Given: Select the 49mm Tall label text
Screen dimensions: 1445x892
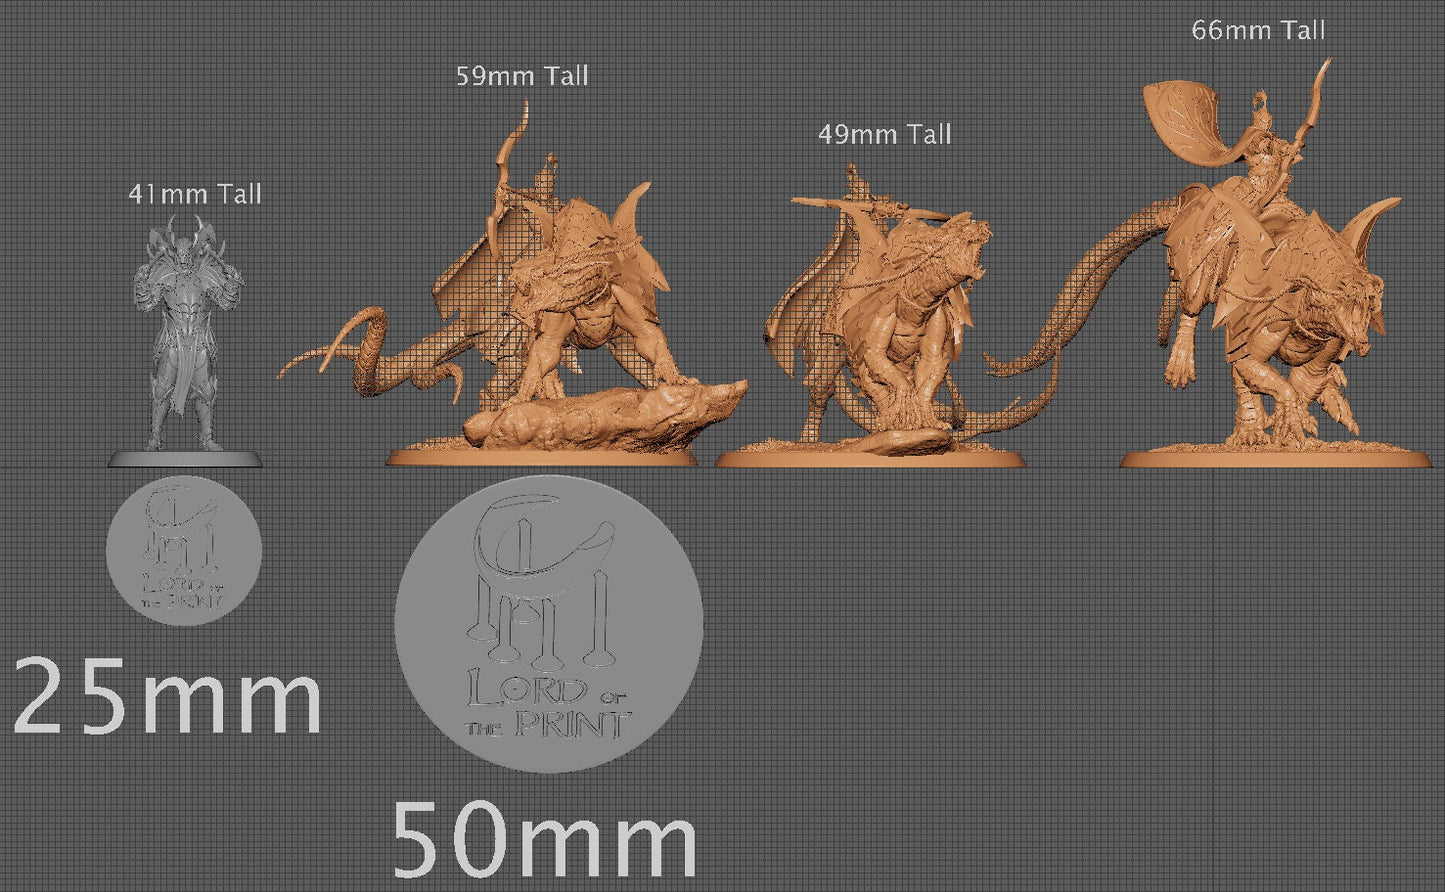Looking at the screenshot, I should pos(885,134).
